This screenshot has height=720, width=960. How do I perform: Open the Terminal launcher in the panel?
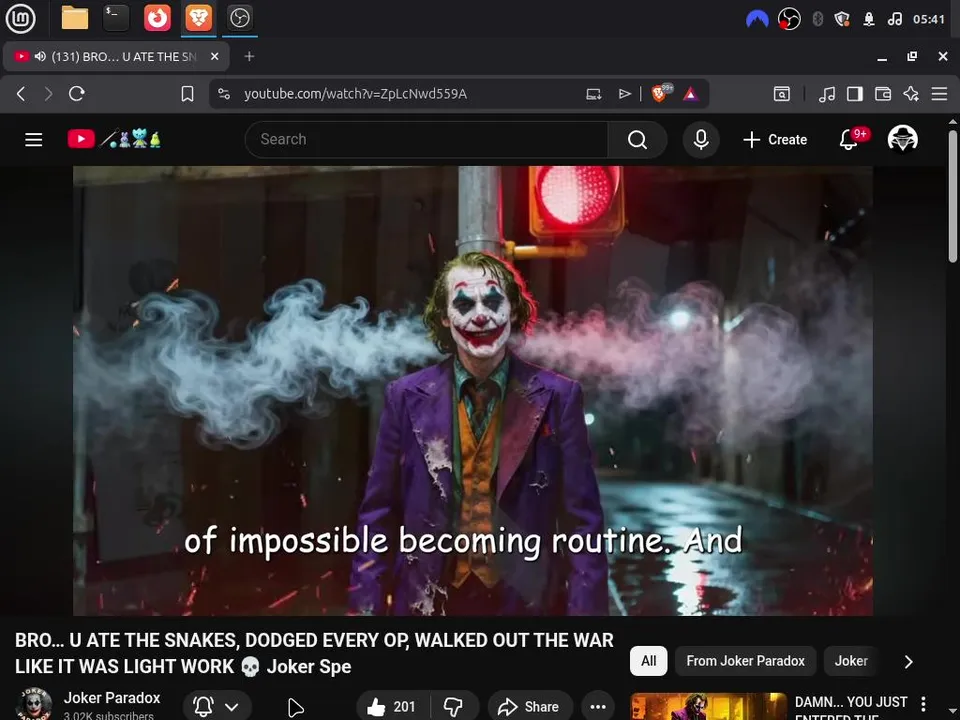116,18
